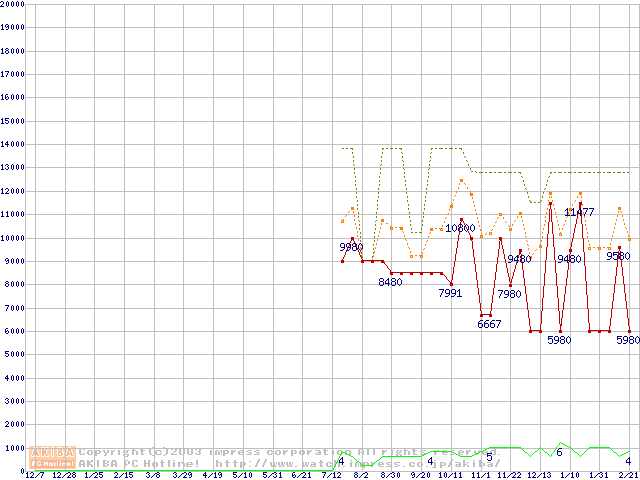This screenshot has height=480, width=640.
Task: Select the 14000 y-axis label
Action: click(x=12, y=144)
